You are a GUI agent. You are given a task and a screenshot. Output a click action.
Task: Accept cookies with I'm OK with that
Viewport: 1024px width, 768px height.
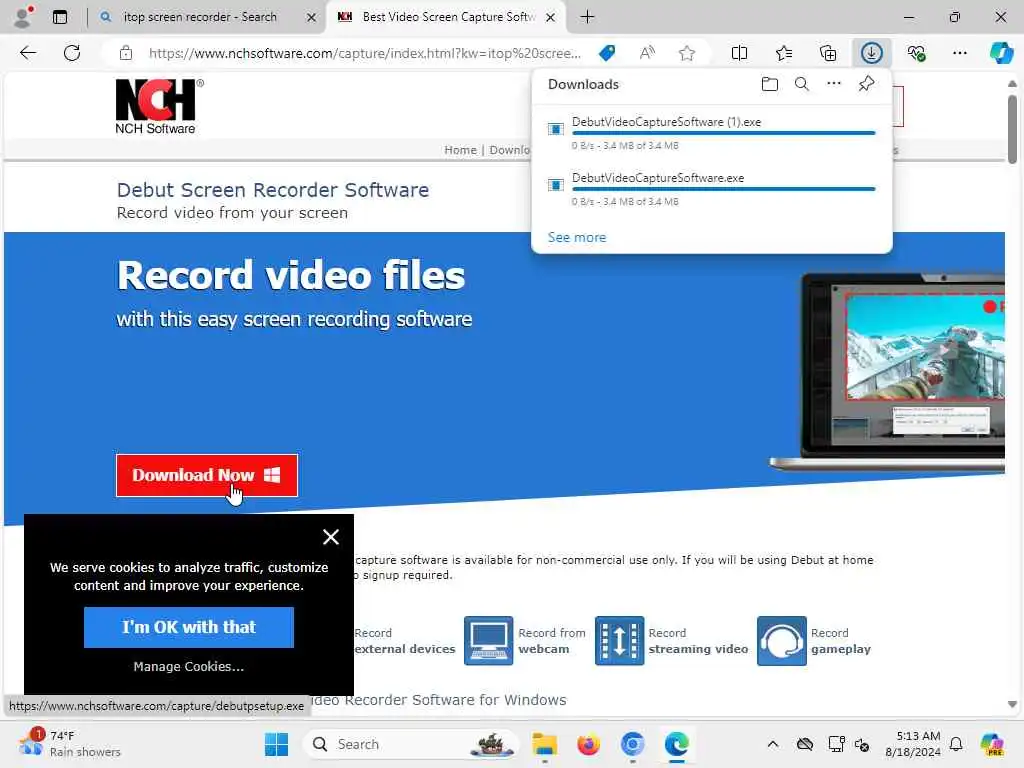189,627
